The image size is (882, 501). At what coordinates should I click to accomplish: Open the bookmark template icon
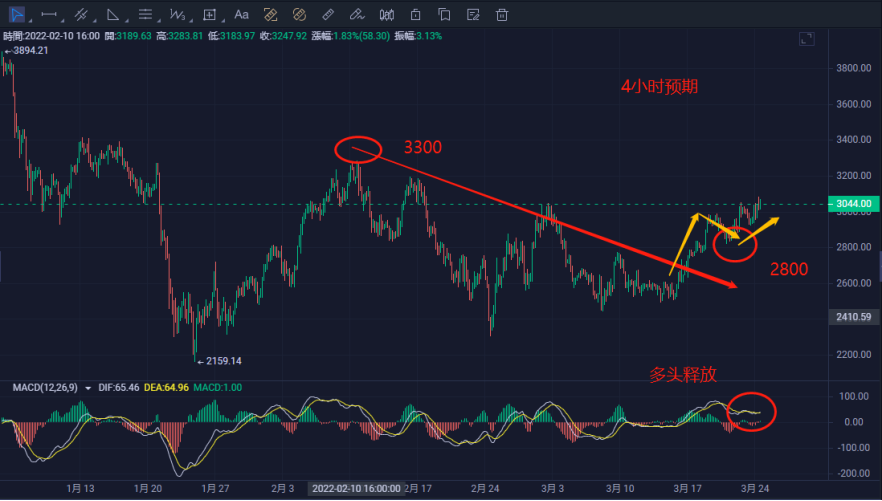tap(445, 15)
